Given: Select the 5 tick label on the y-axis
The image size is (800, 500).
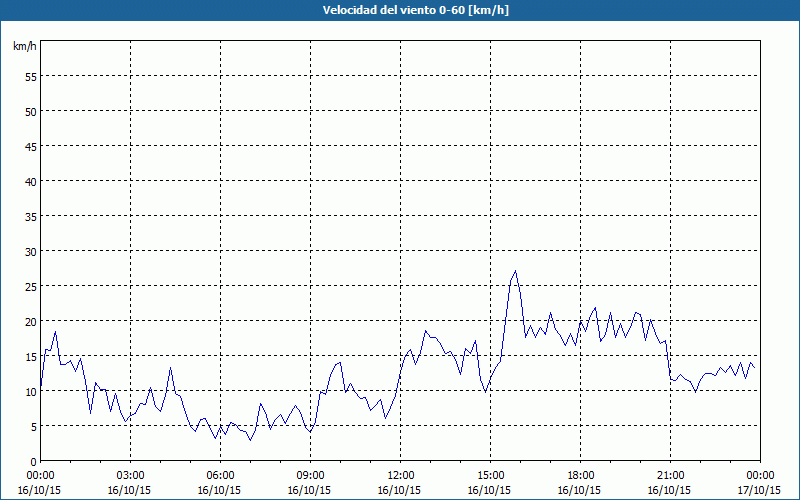Looking at the screenshot, I should (x=33, y=426).
